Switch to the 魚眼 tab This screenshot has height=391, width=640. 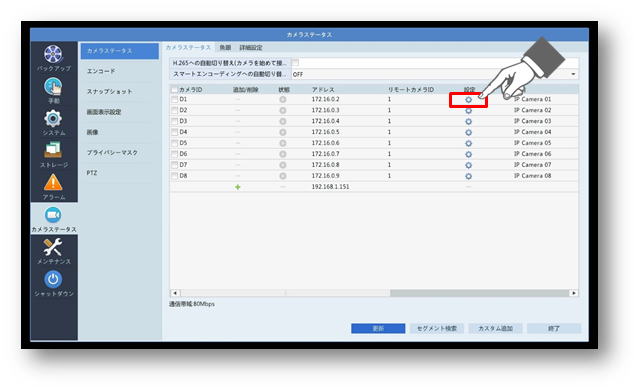coord(225,48)
